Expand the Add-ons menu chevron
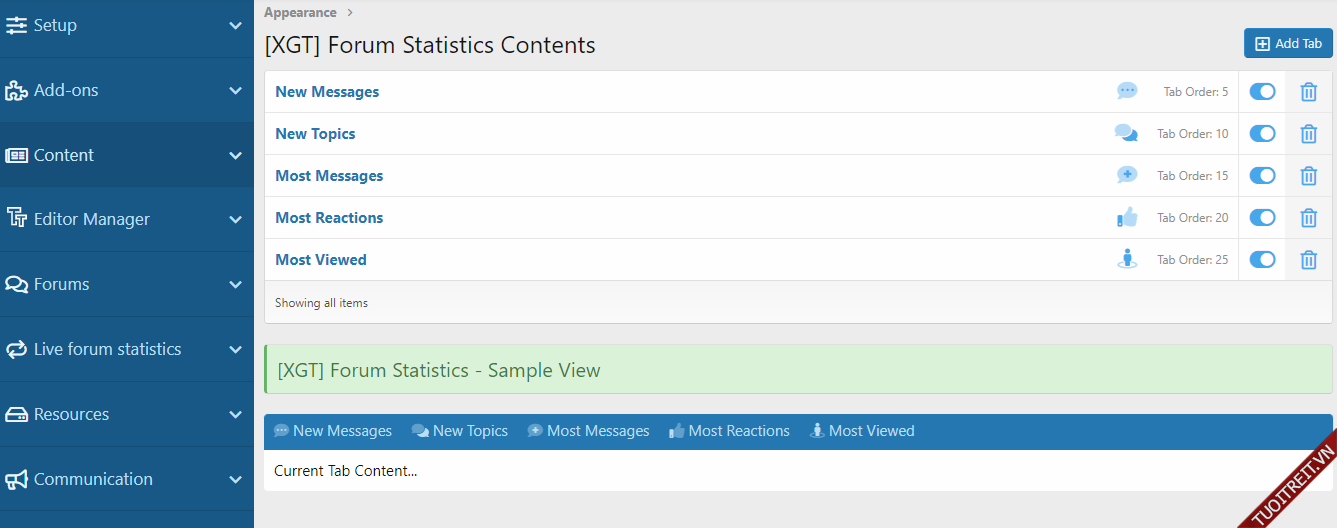 [235, 90]
